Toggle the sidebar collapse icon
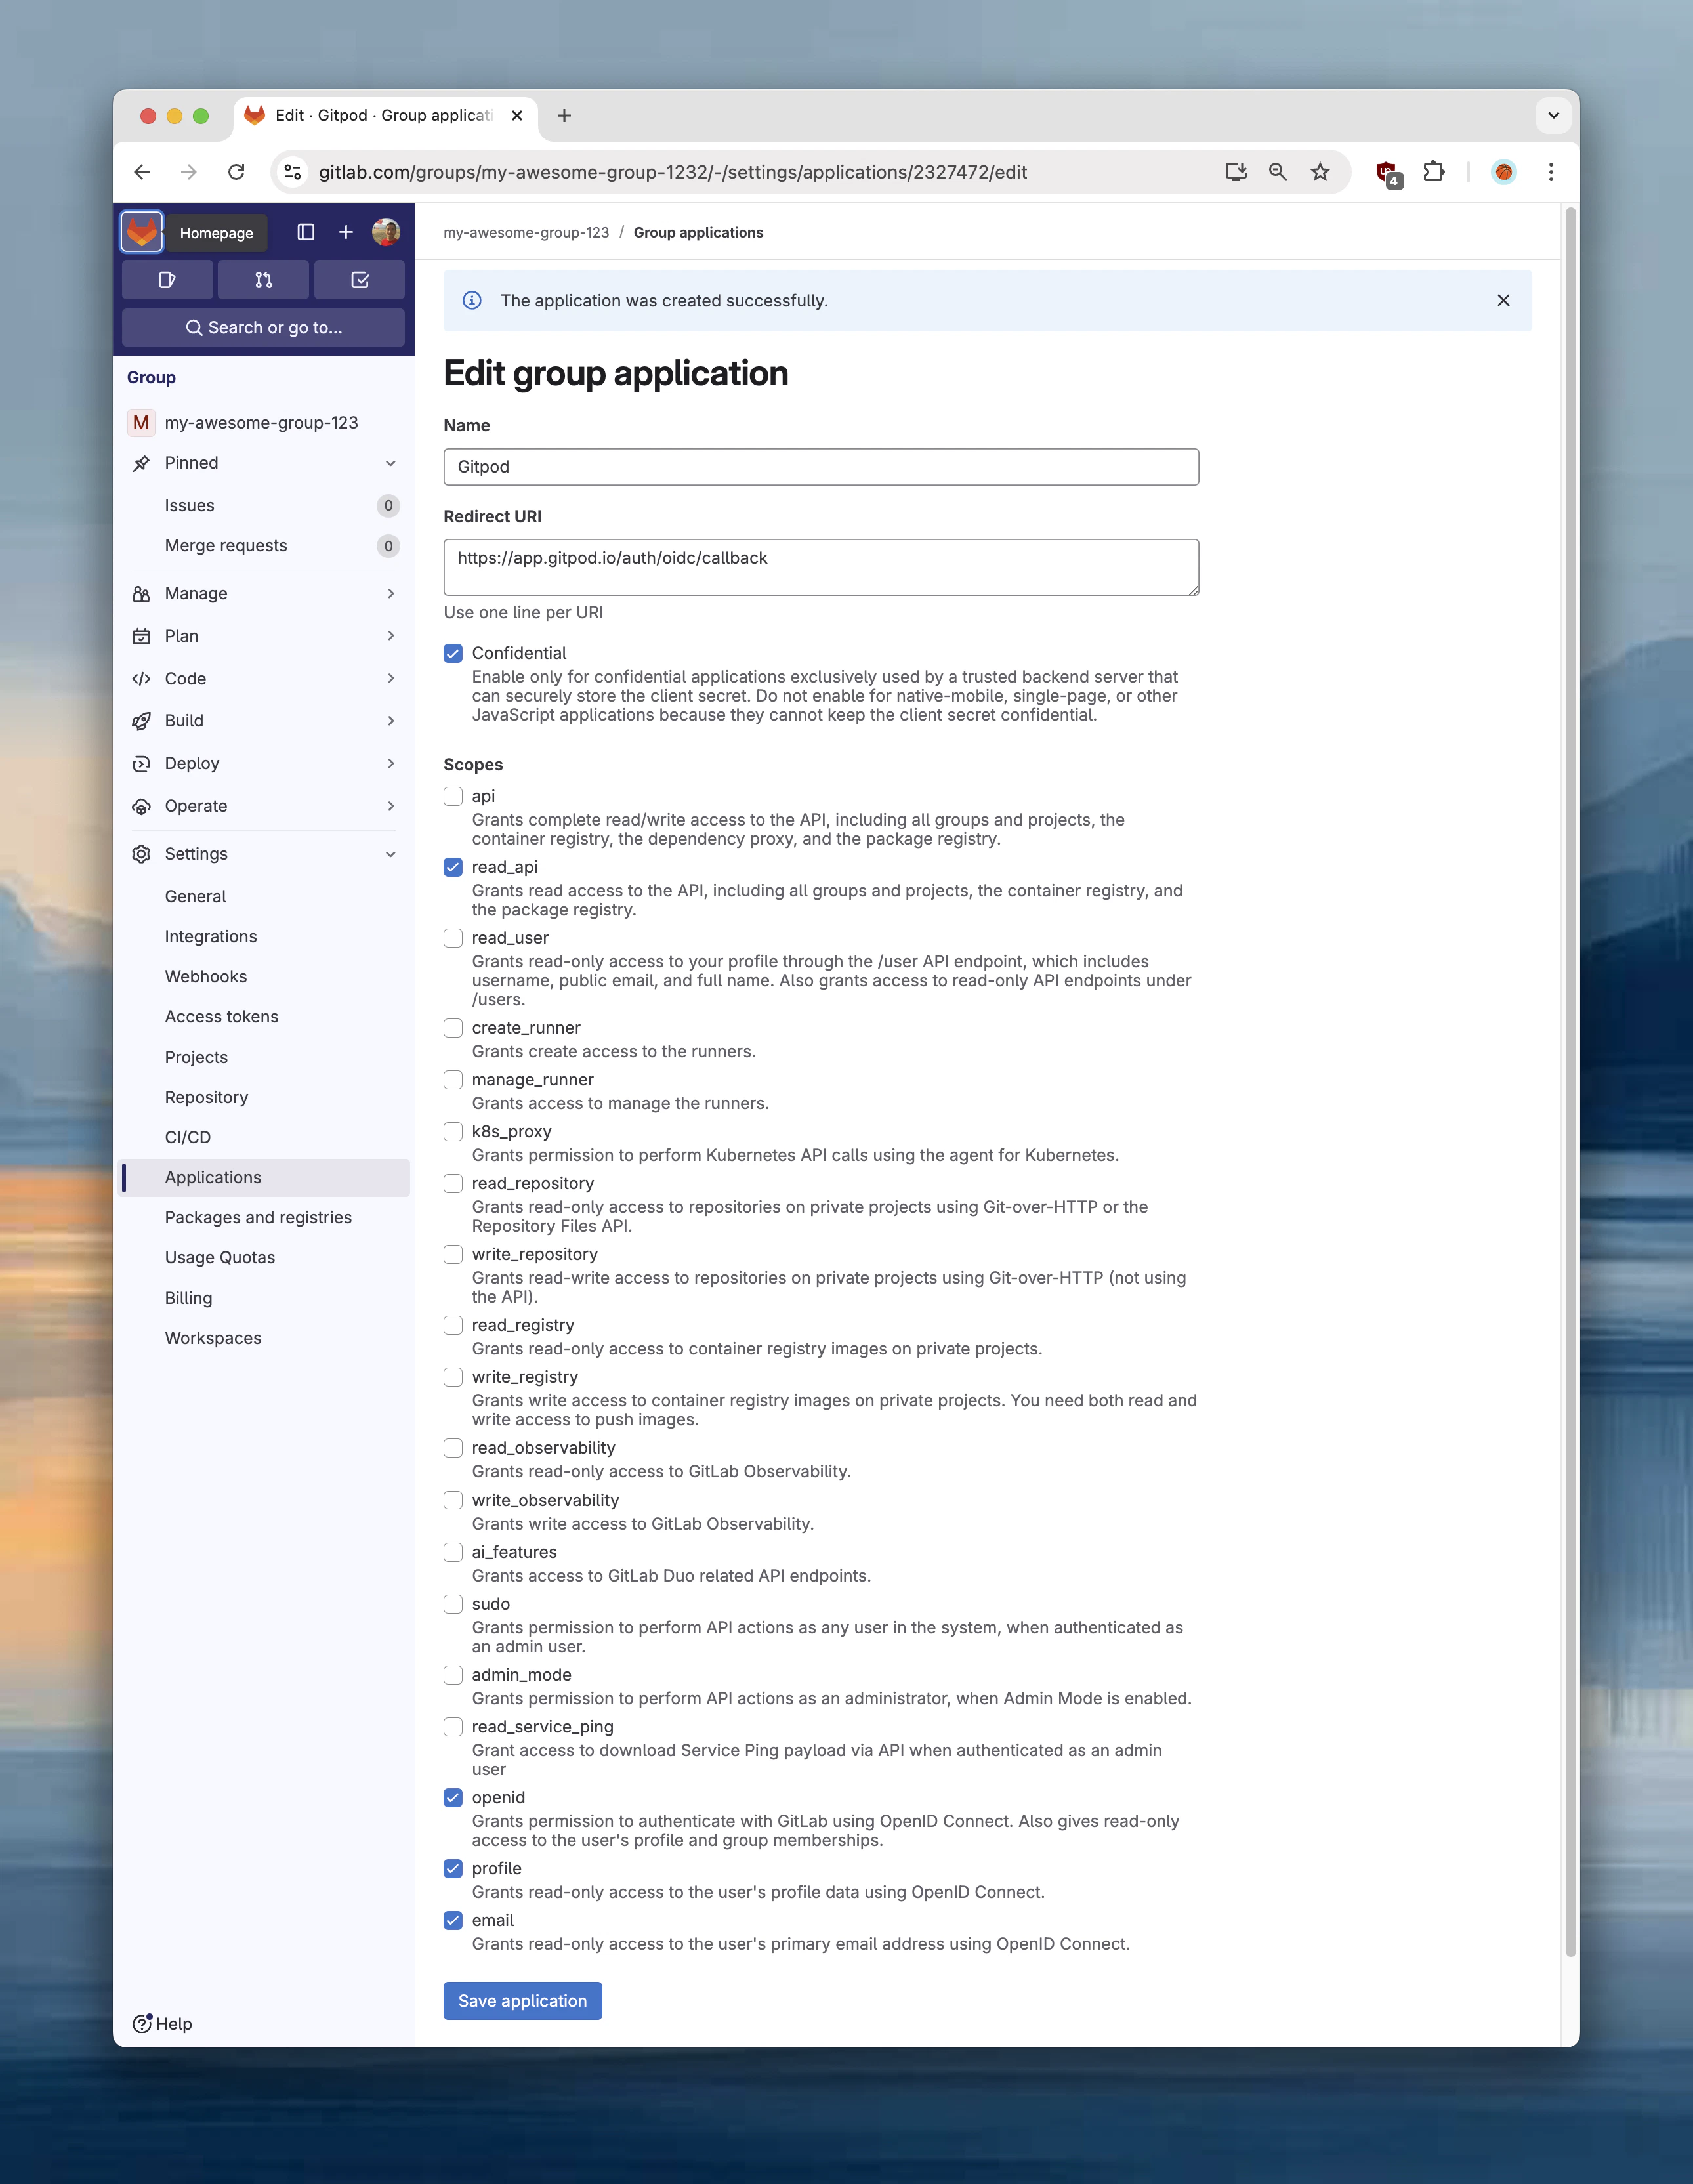 click(x=306, y=232)
